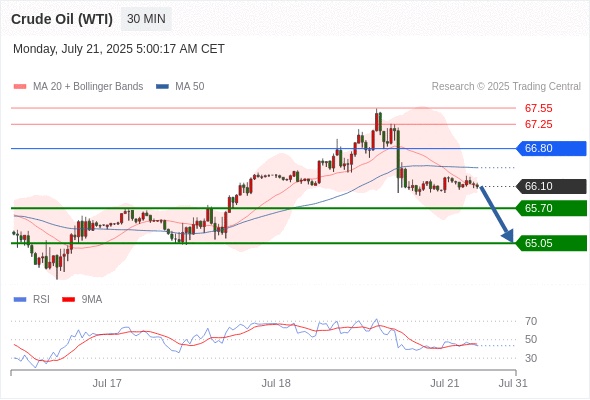The width and height of the screenshot is (590, 400).
Task: Select the 66.80 blue pivot price tag
Action: [x=550, y=148]
